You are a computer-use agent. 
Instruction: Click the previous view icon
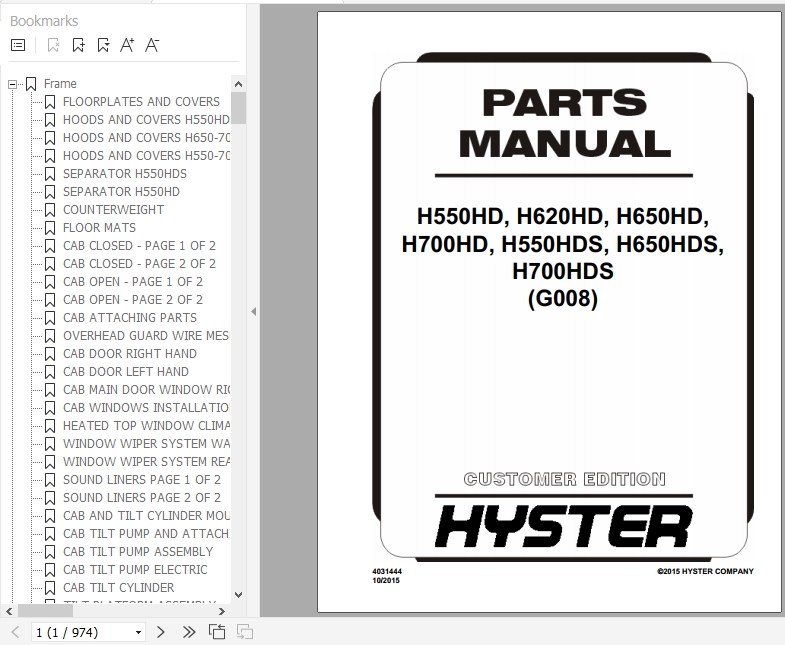(217, 632)
